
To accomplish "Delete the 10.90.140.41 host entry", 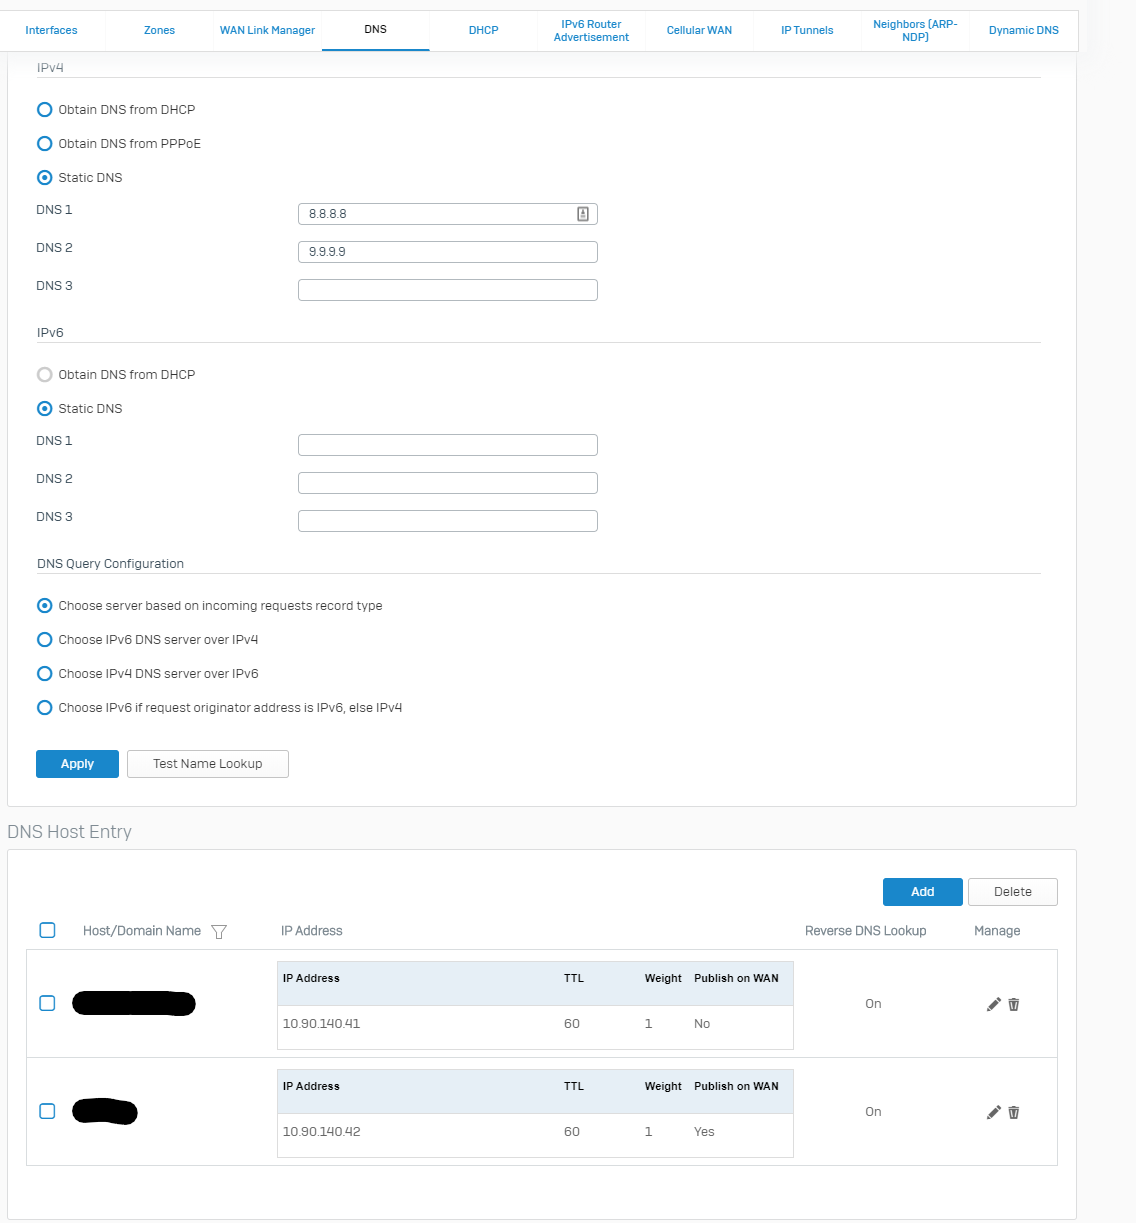I will (1014, 1004).
